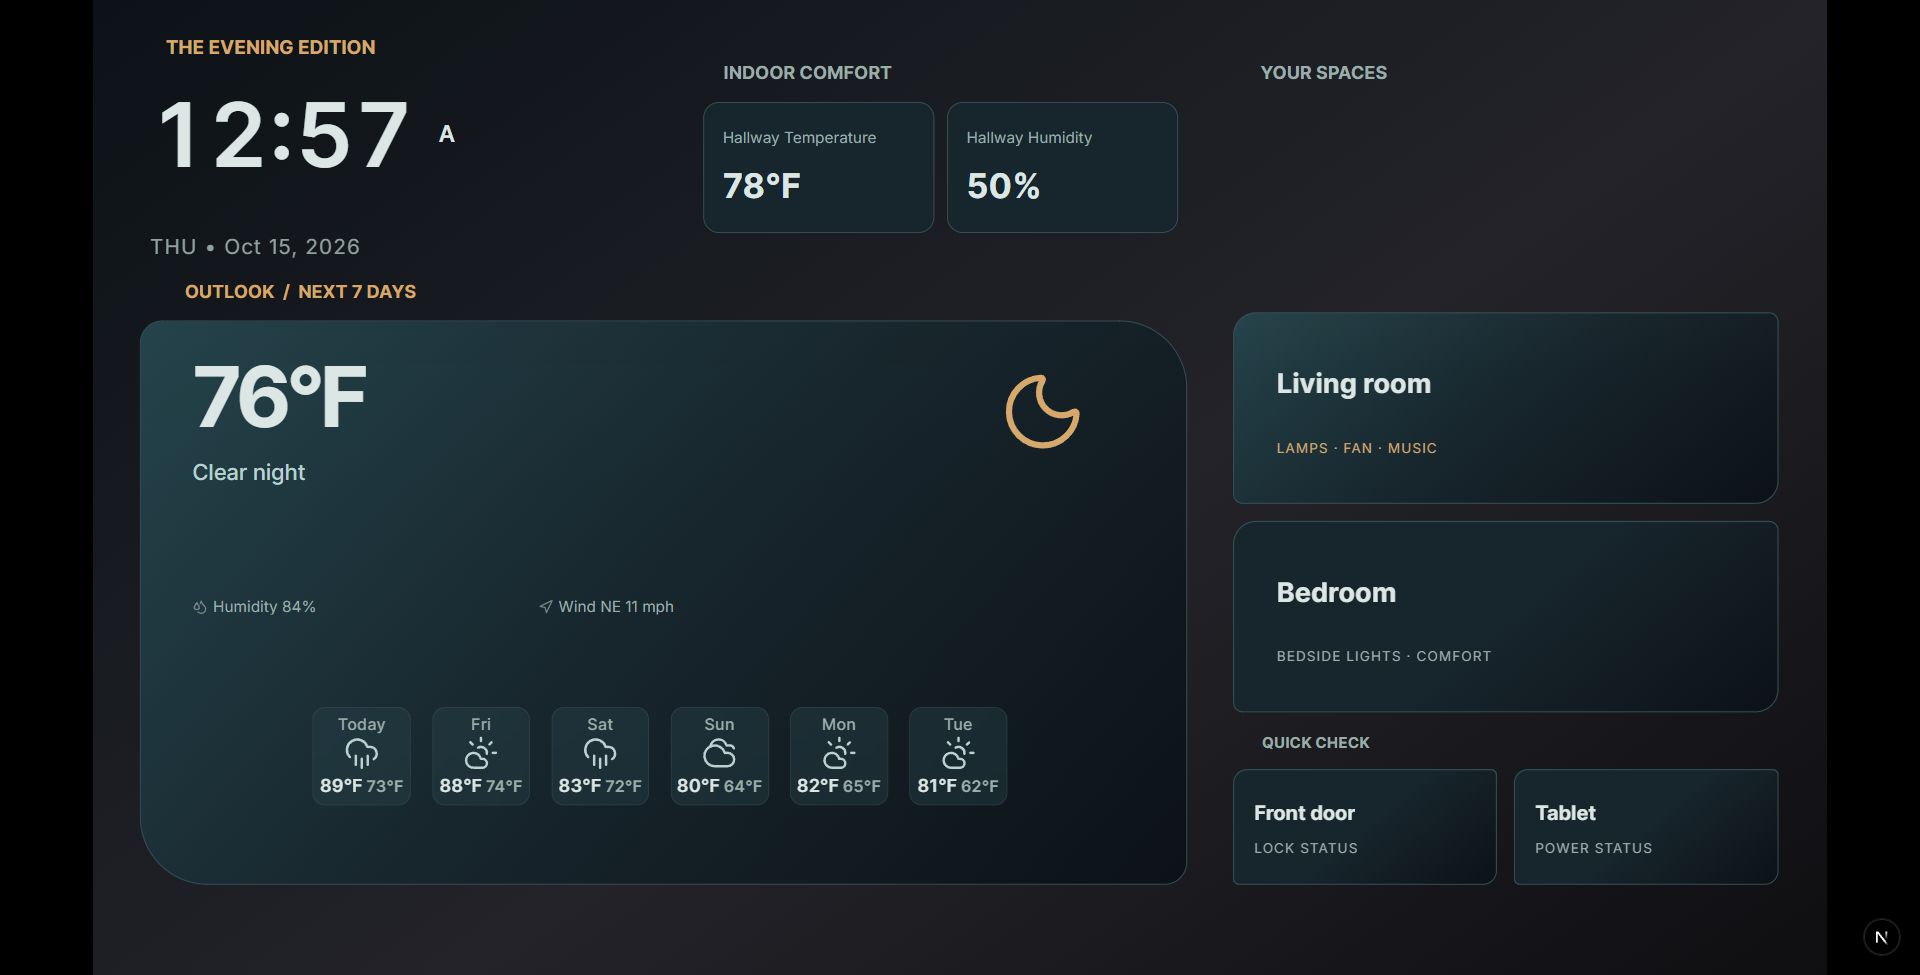
Task: Open the Bedroom space card
Action: point(1505,616)
